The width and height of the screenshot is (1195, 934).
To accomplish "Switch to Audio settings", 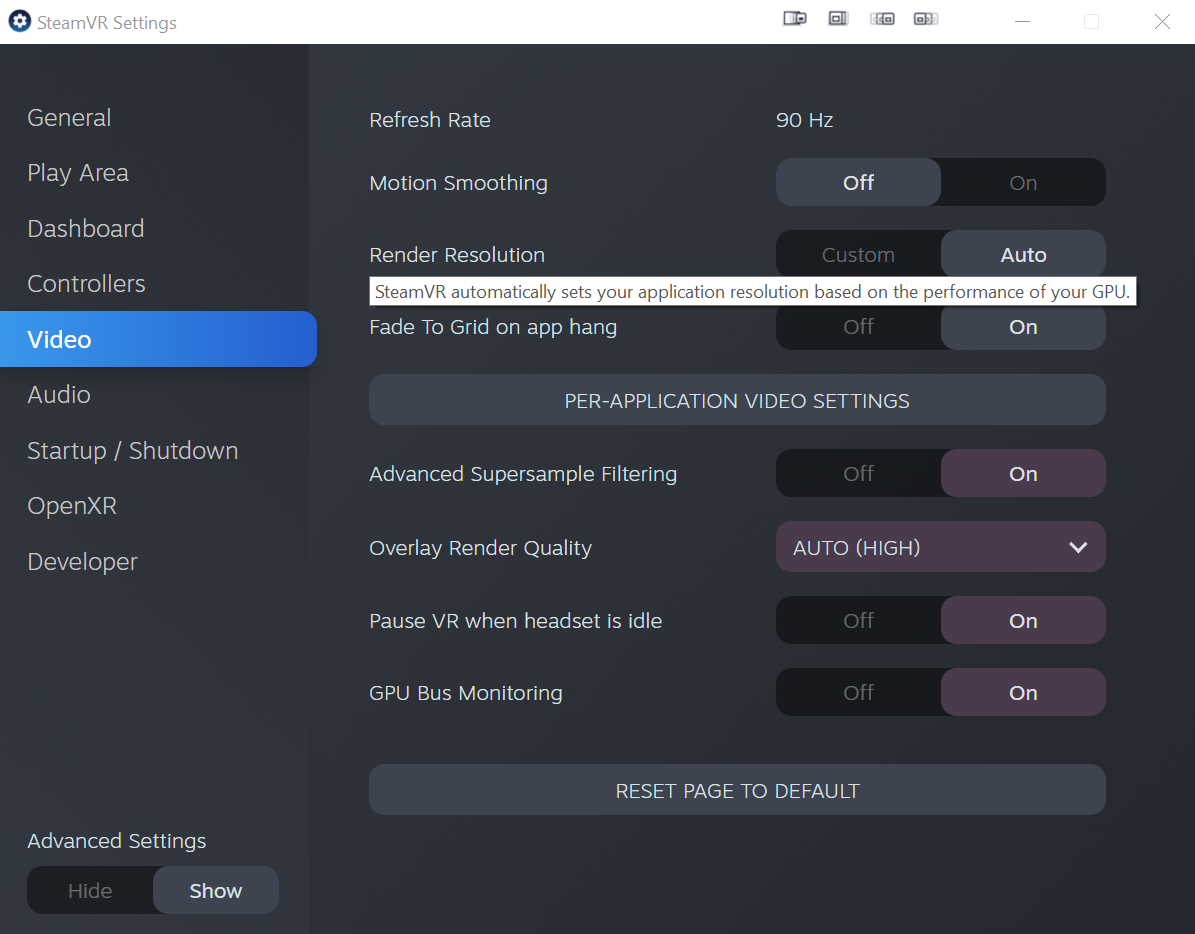I will [x=59, y=395].
